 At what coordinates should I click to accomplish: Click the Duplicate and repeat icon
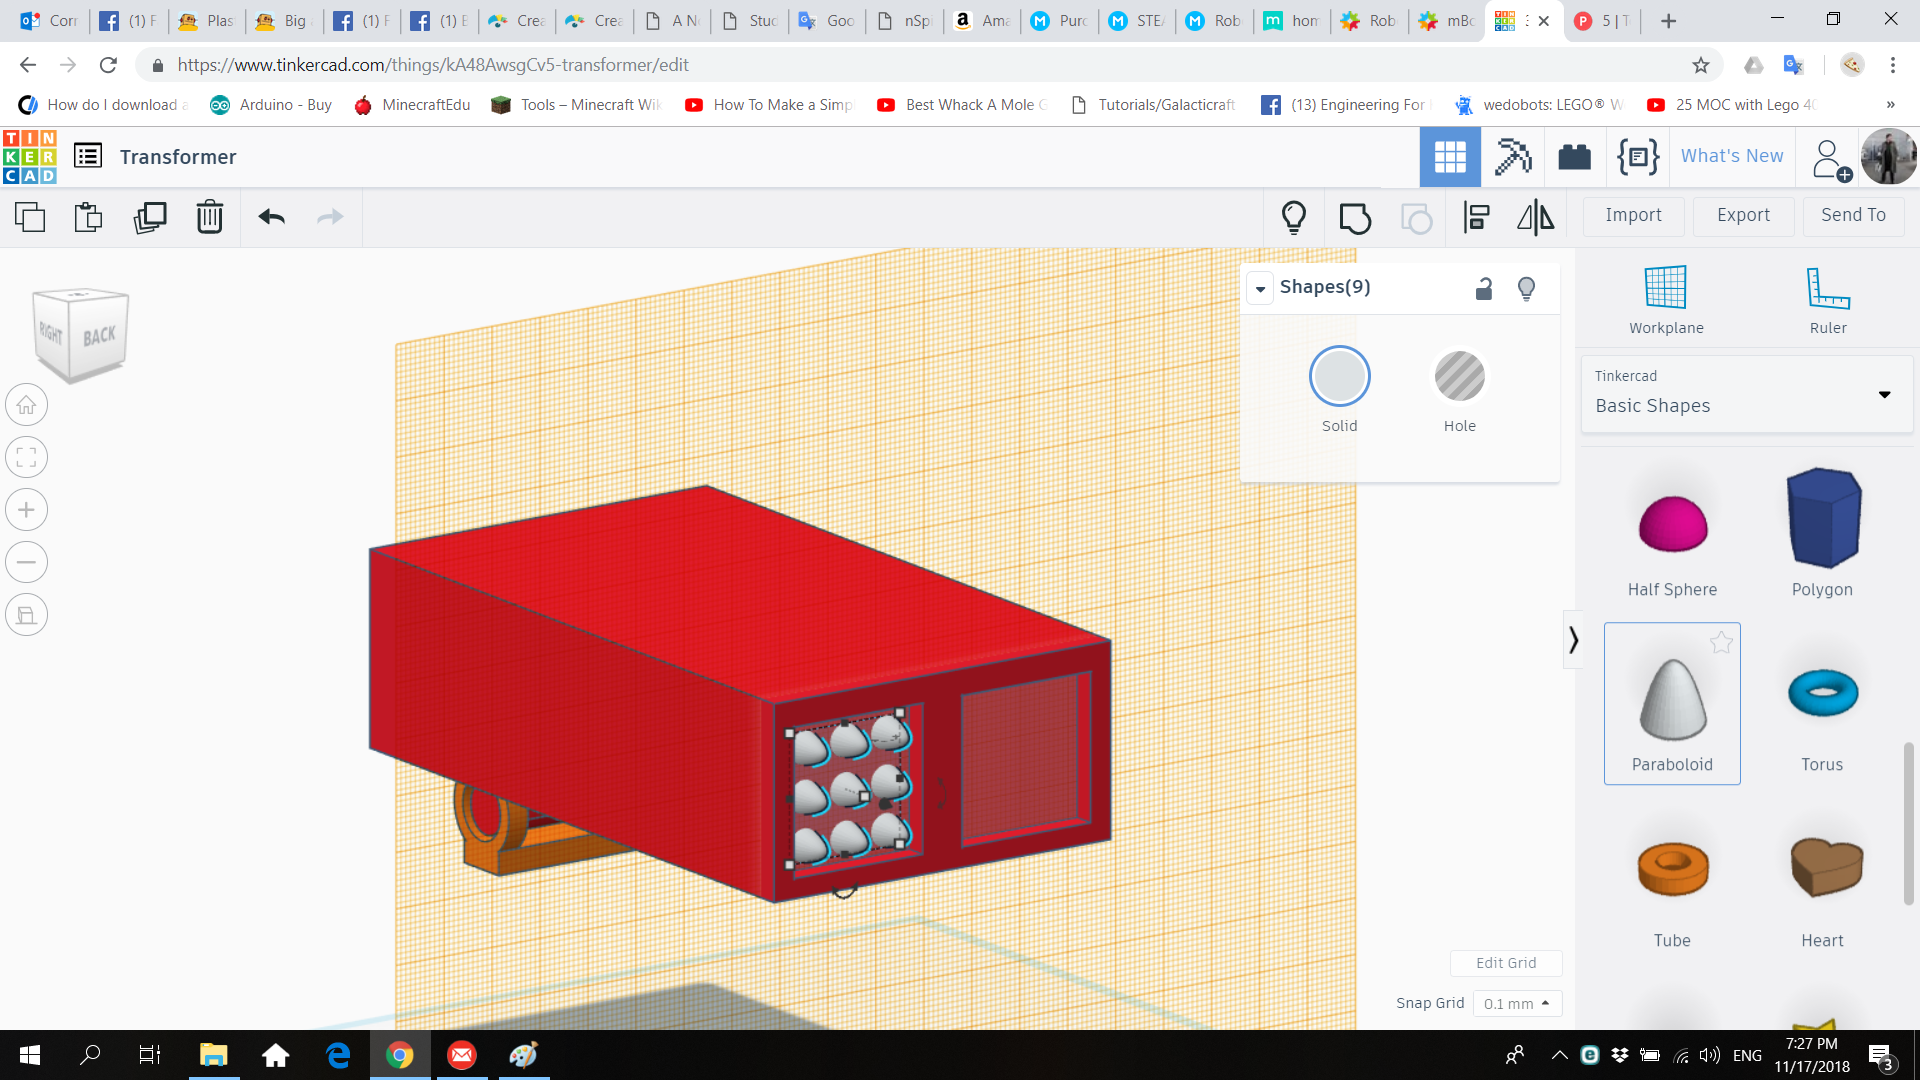click(150, 217)
